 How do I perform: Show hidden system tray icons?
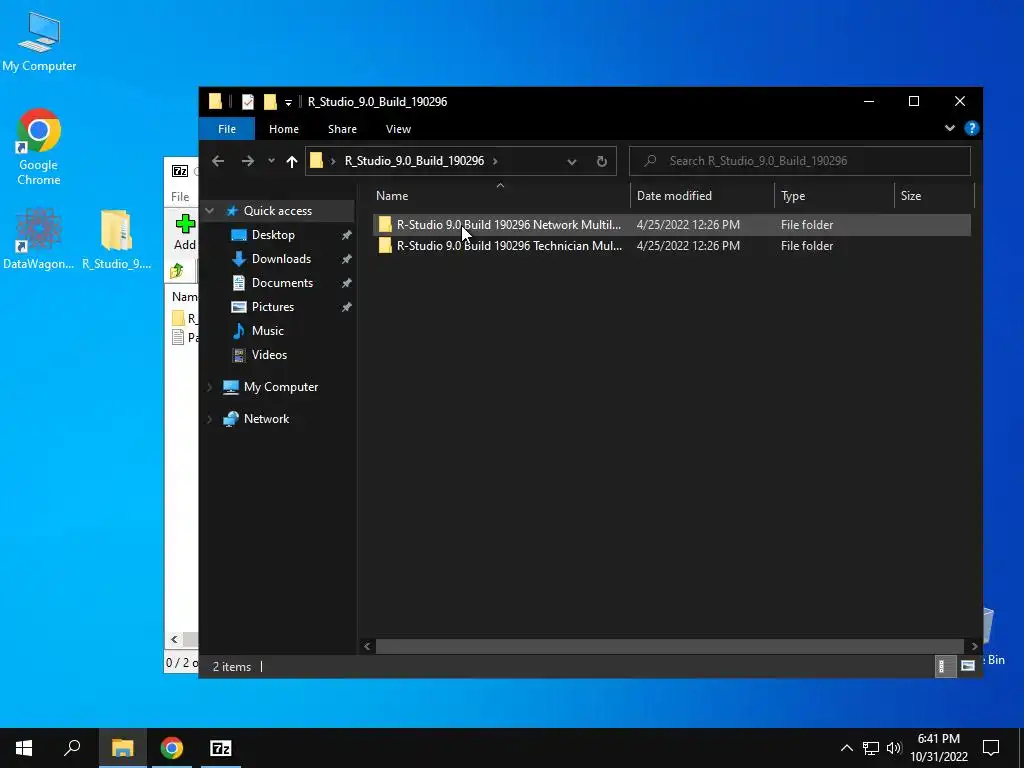tap(846, 748)
